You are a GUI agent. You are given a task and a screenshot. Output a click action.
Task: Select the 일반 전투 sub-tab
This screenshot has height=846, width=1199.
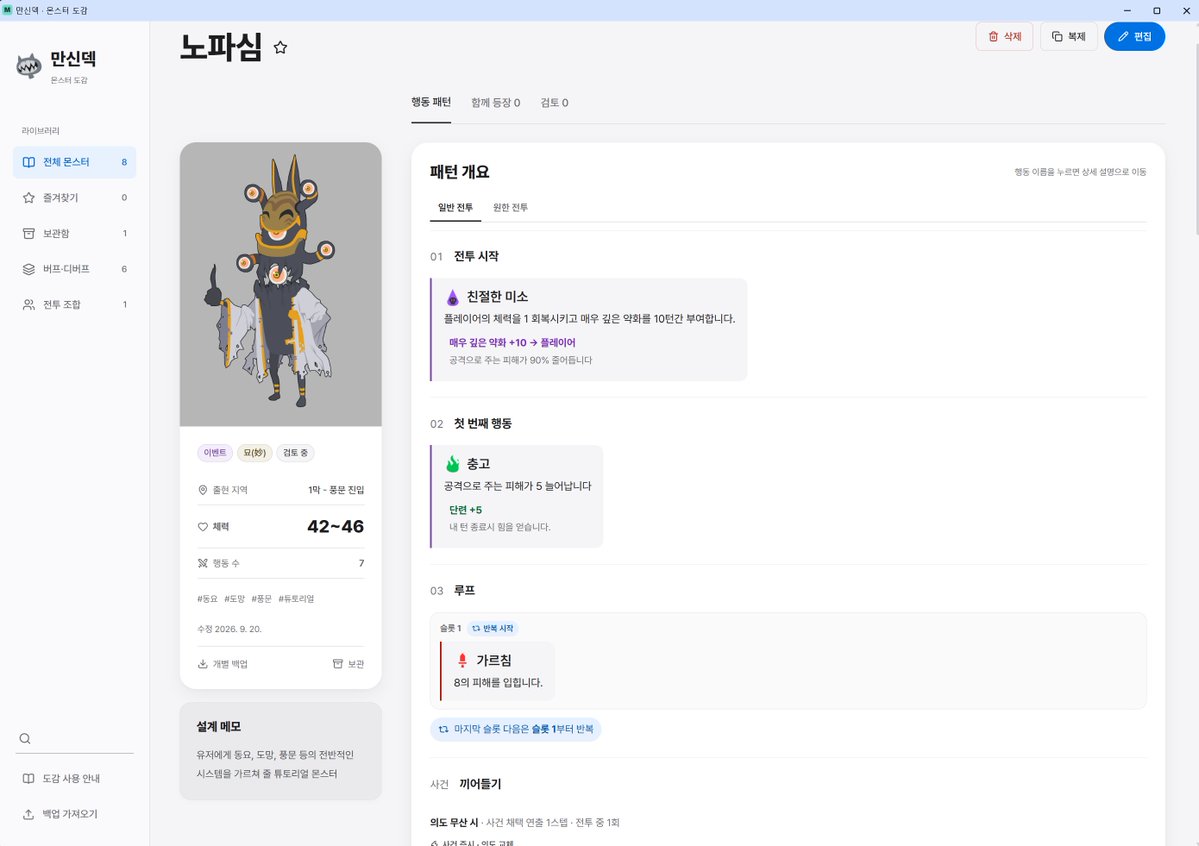[455, 207]
